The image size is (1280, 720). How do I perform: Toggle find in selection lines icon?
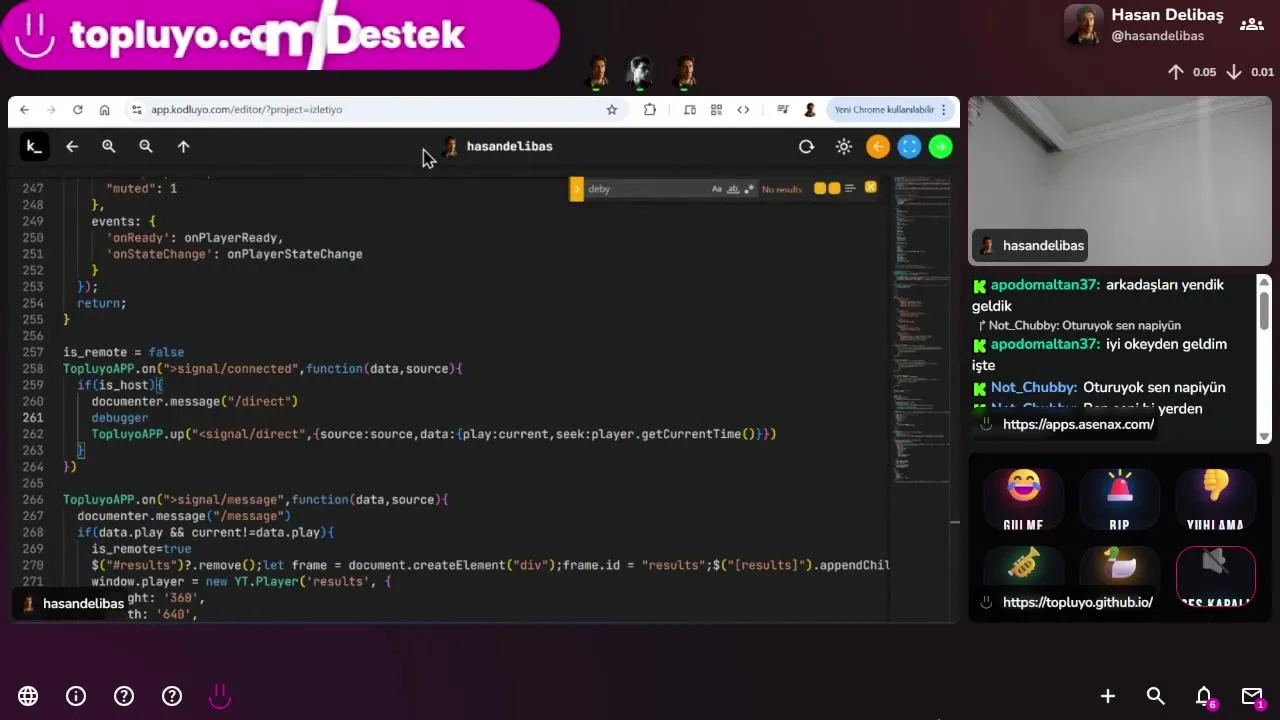[851, 188]
